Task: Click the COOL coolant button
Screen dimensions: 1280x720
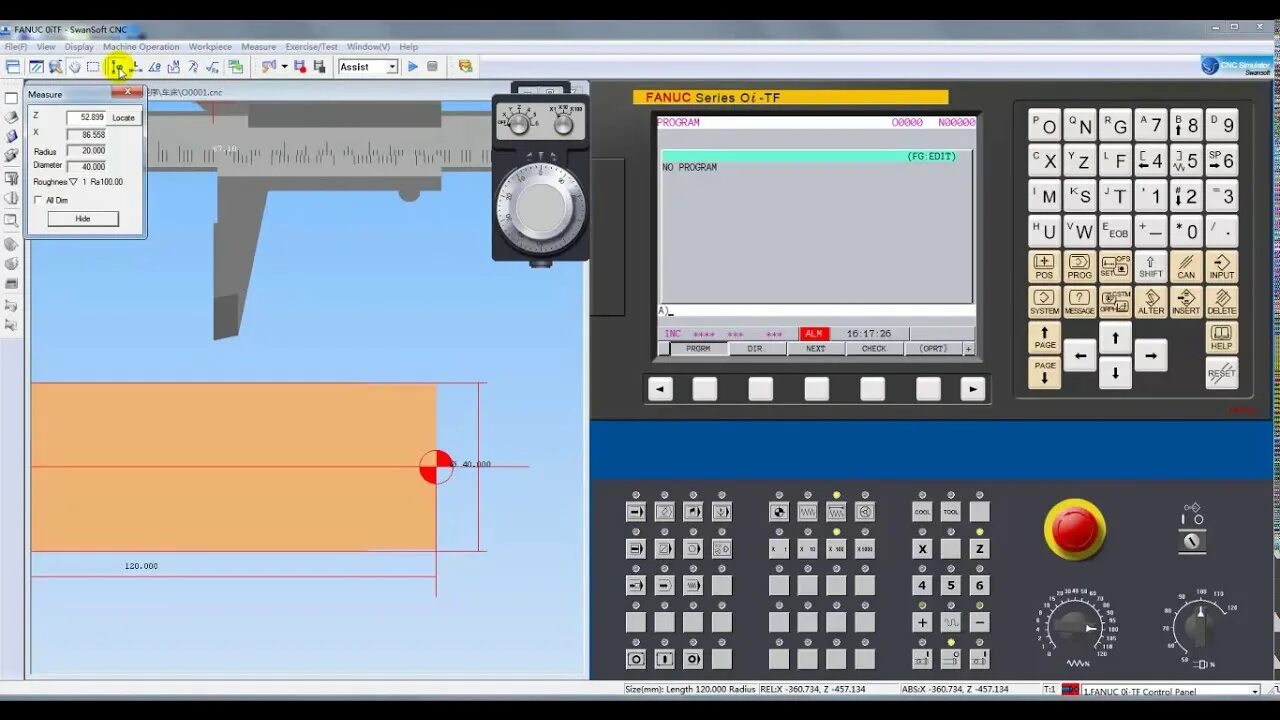Action: click(x=922, y=512)
